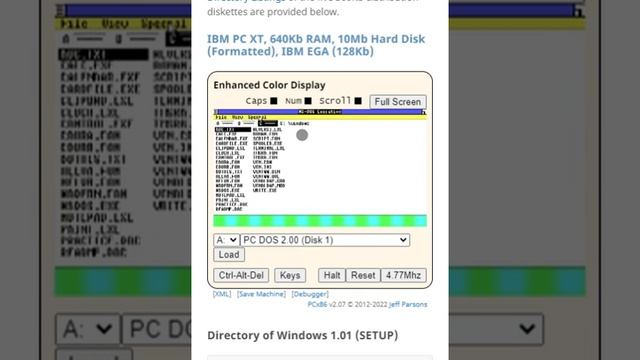Viewport: 640px width, 360px height.
Task: Select SCRIPT.FON in the second column
Action: point(267,138)
